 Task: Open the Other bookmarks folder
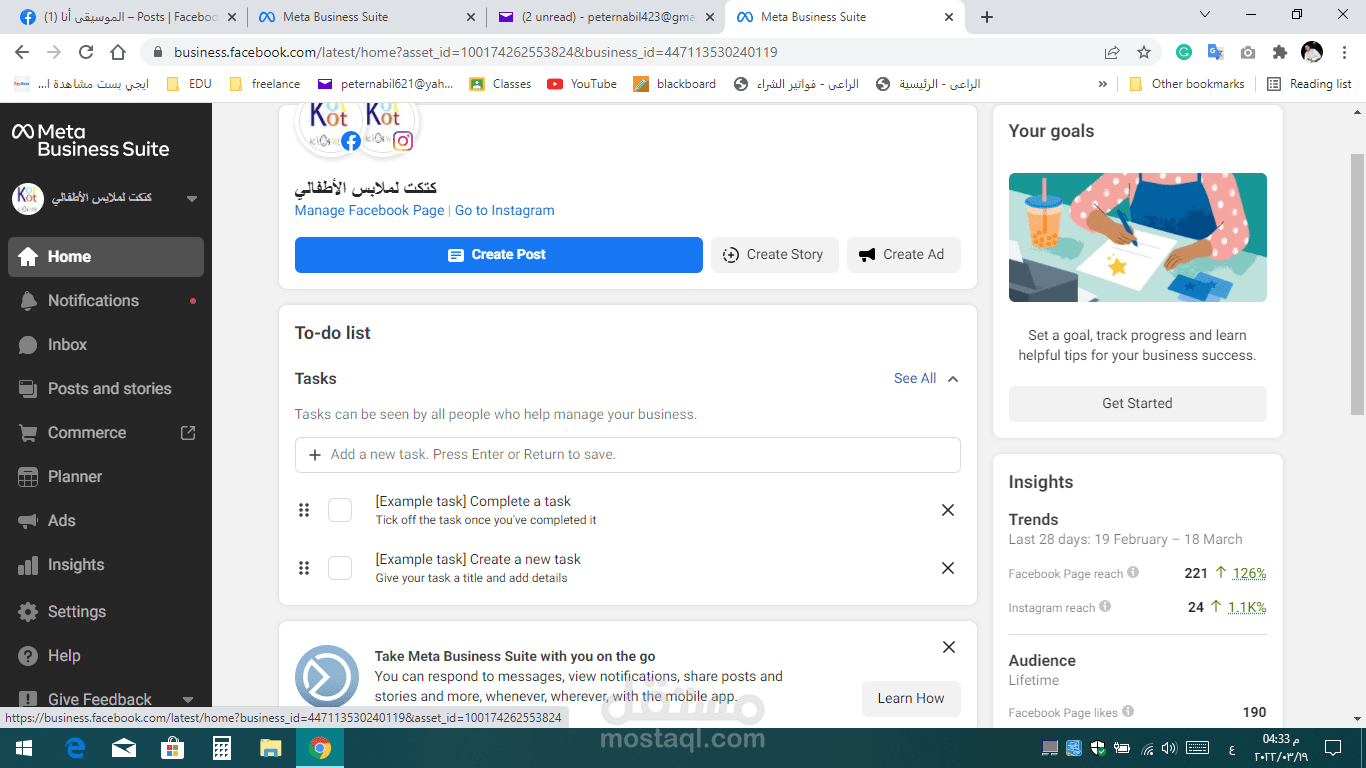pyautogui.click(x=1187, y=84)
